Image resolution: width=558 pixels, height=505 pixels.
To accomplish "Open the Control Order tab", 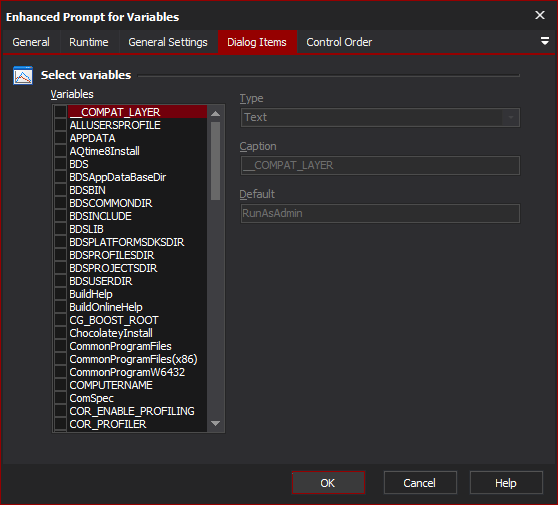I will coord(339,42).
